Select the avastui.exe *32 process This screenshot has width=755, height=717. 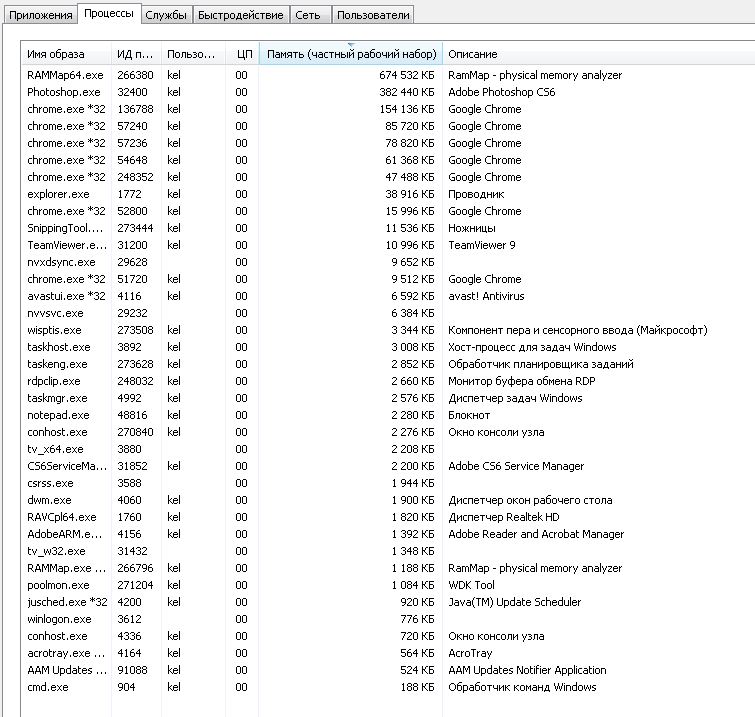point(388,296)
